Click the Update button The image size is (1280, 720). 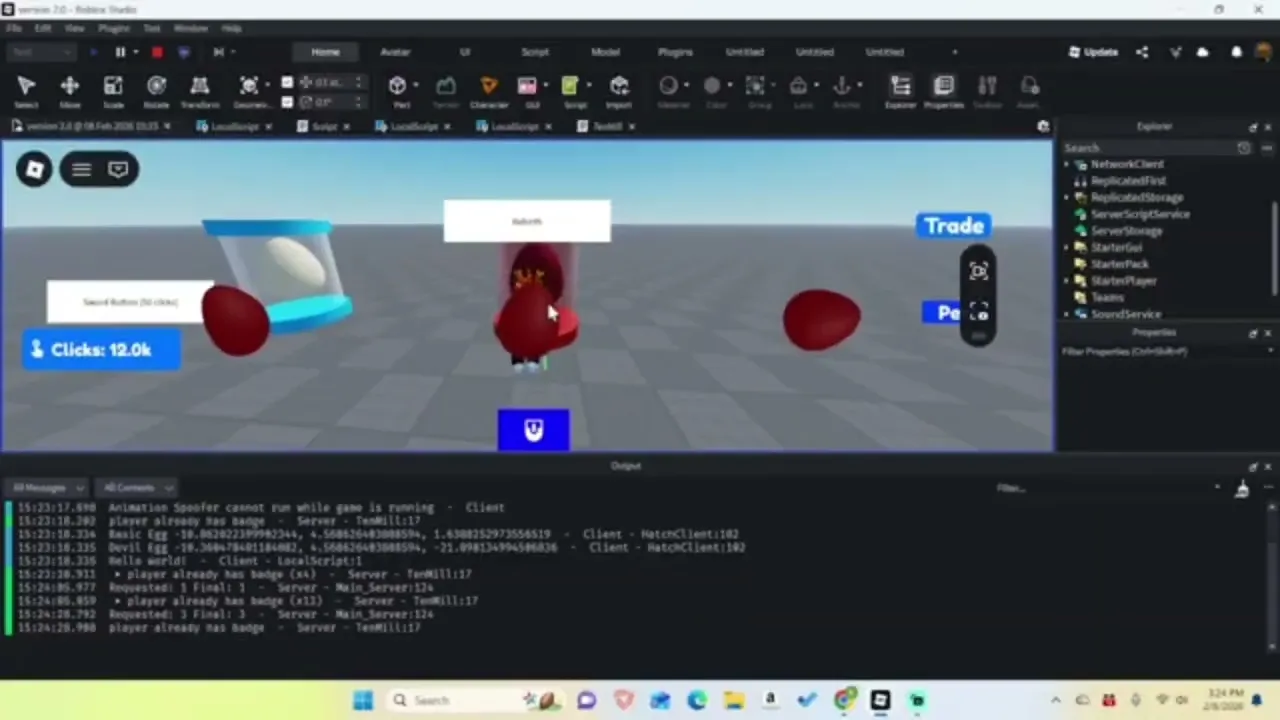pyautogui.click(x=1093, y=52)
